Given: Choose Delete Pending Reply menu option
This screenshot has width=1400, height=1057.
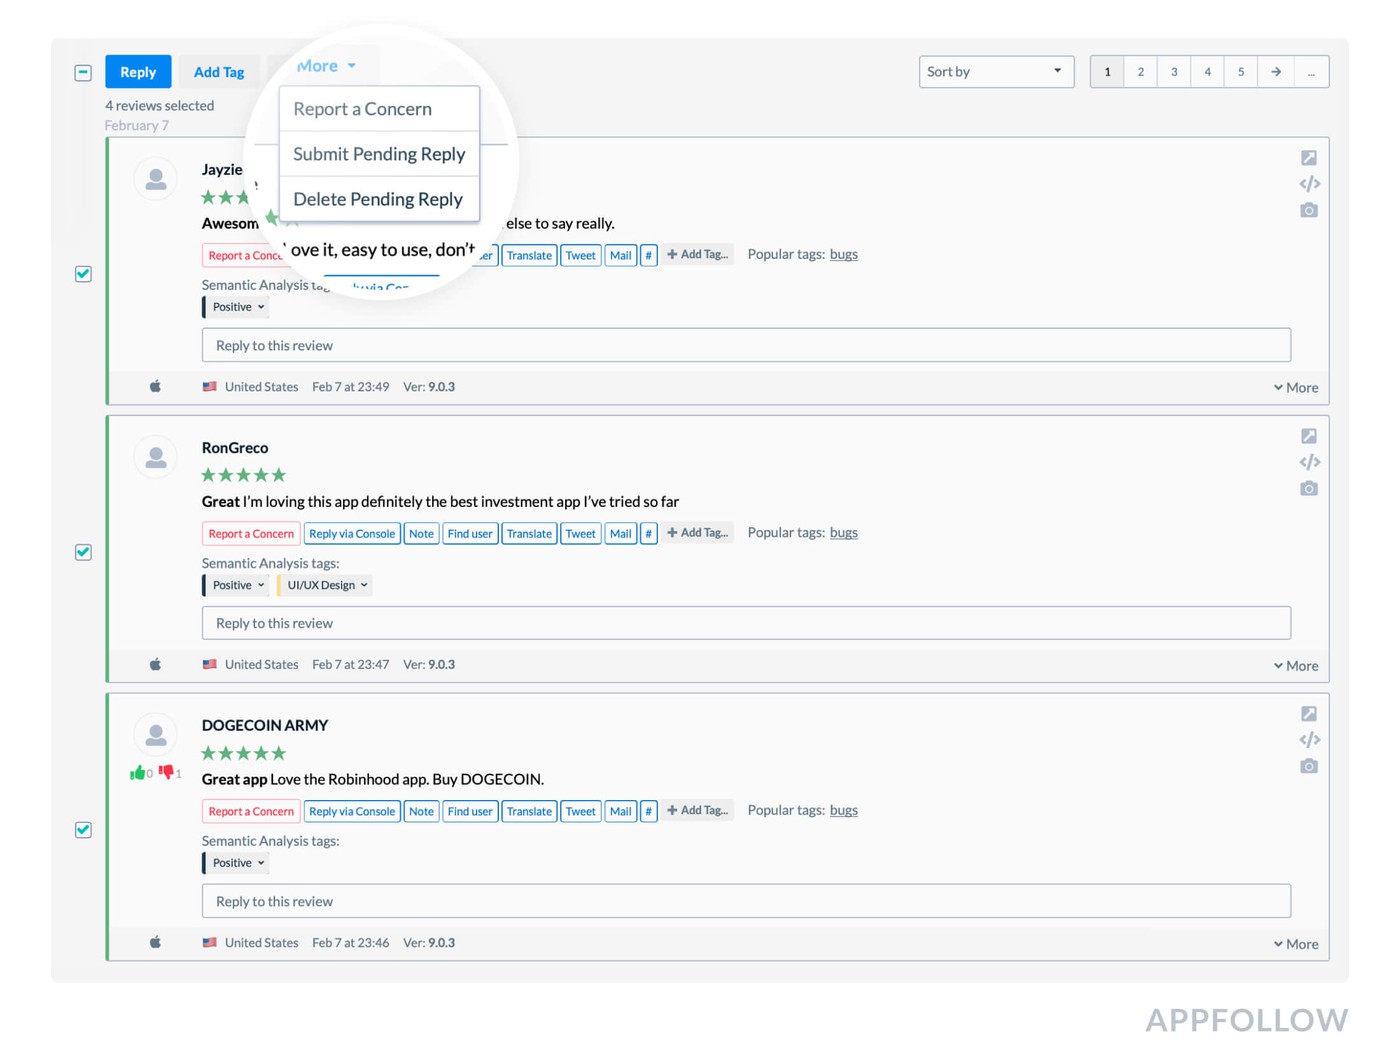Looking at the screenshot, I should click(378, 199).
